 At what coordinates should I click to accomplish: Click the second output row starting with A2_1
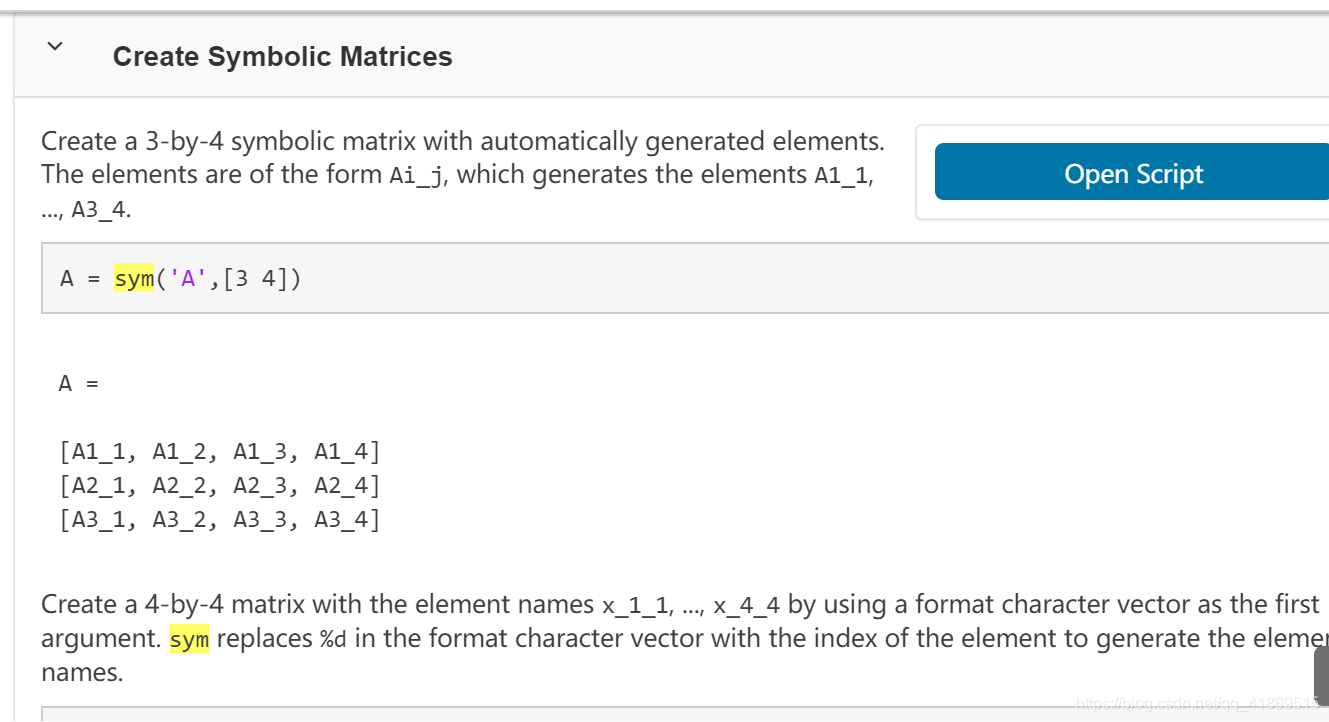tap(220, 486)
